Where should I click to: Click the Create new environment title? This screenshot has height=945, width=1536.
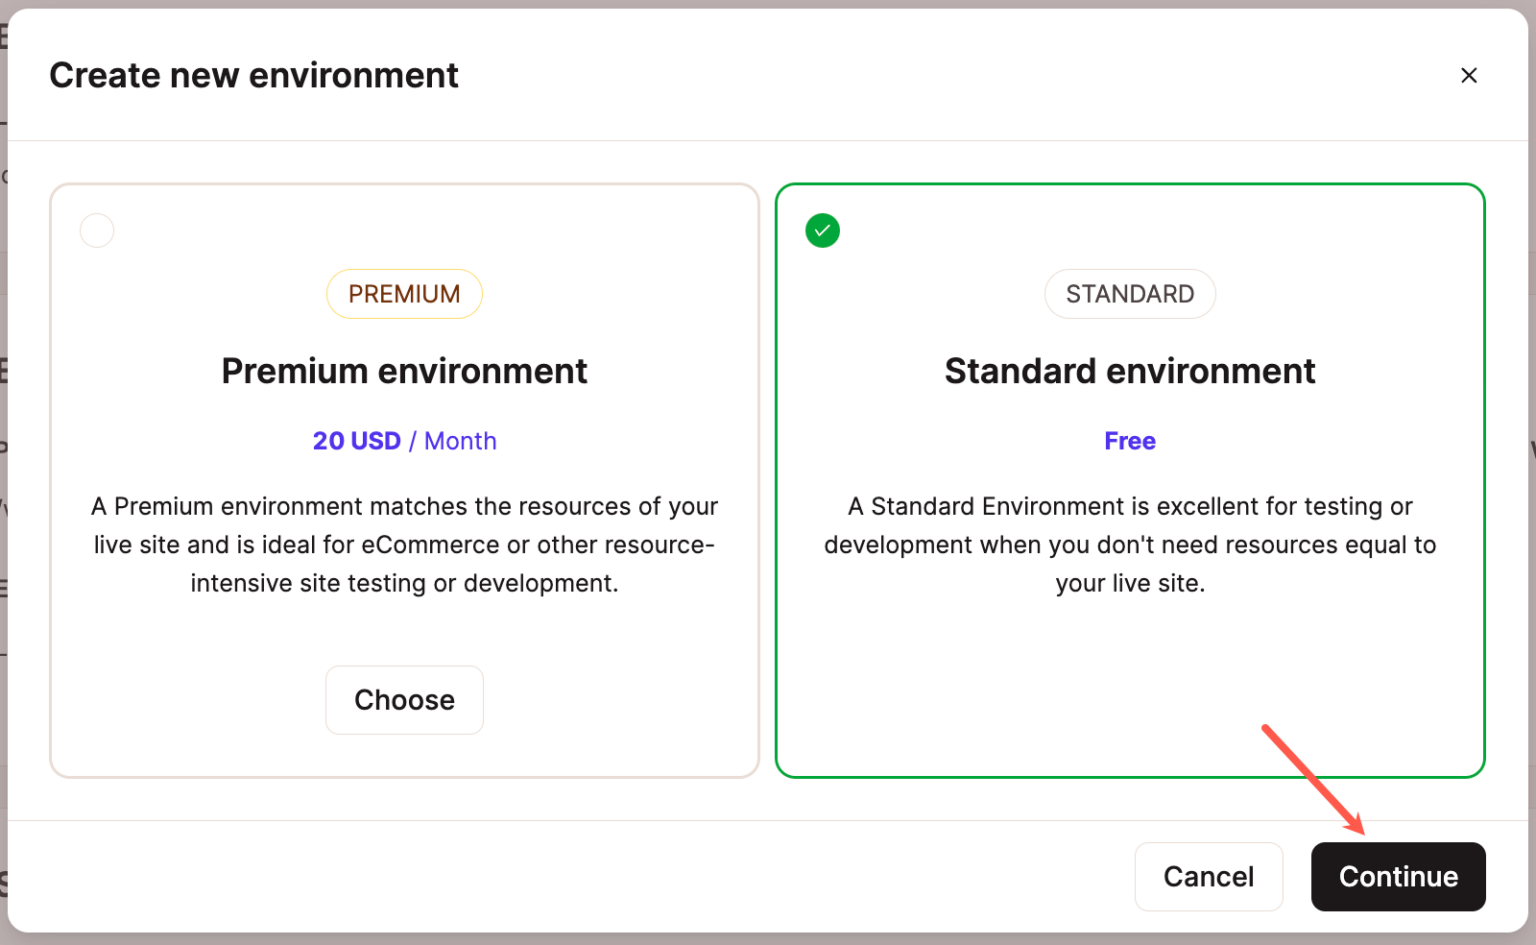point(255,74)
